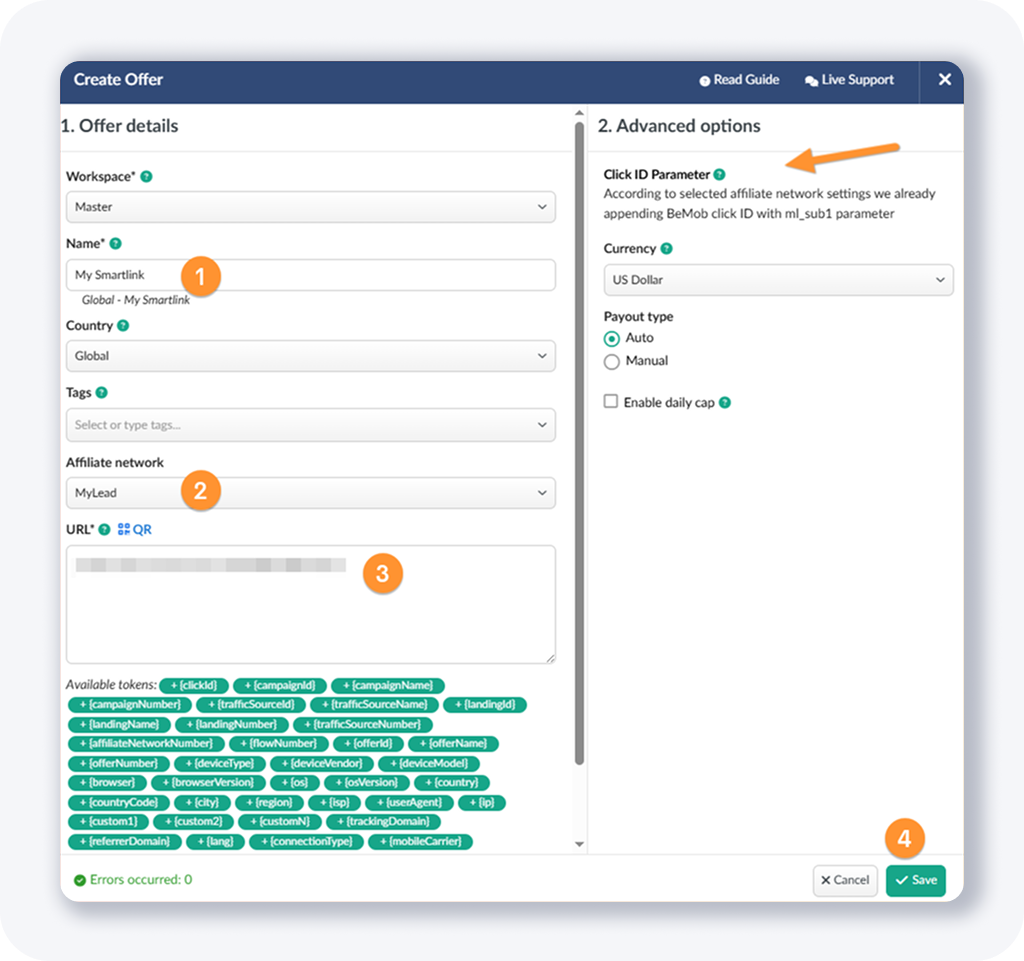Enable the daily cap checkbox
1024x961 pixels.
coord(611,402)
